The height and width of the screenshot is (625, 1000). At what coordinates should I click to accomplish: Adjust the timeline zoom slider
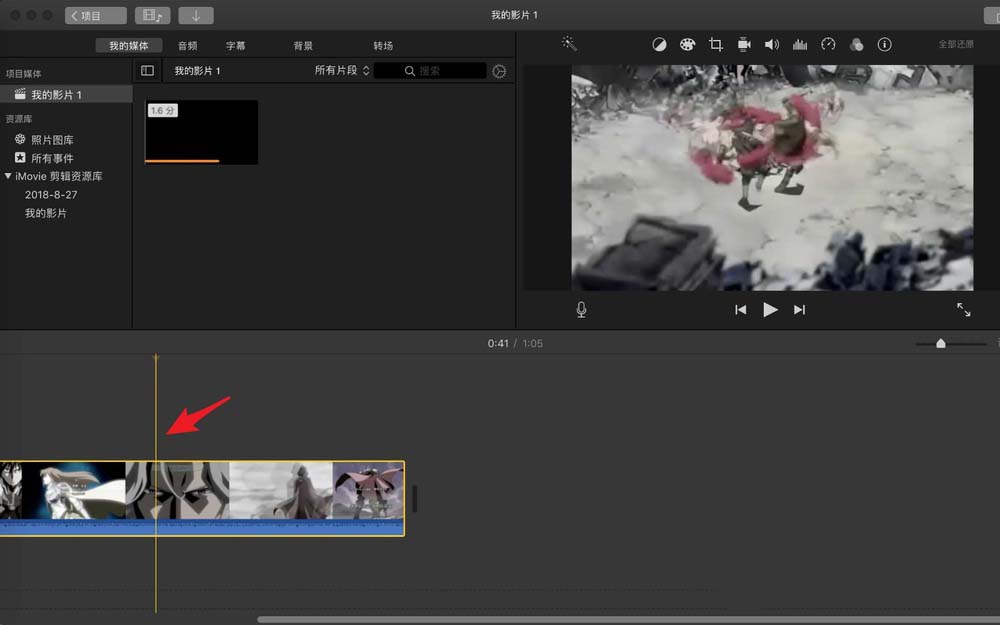[x=940, y=343]
